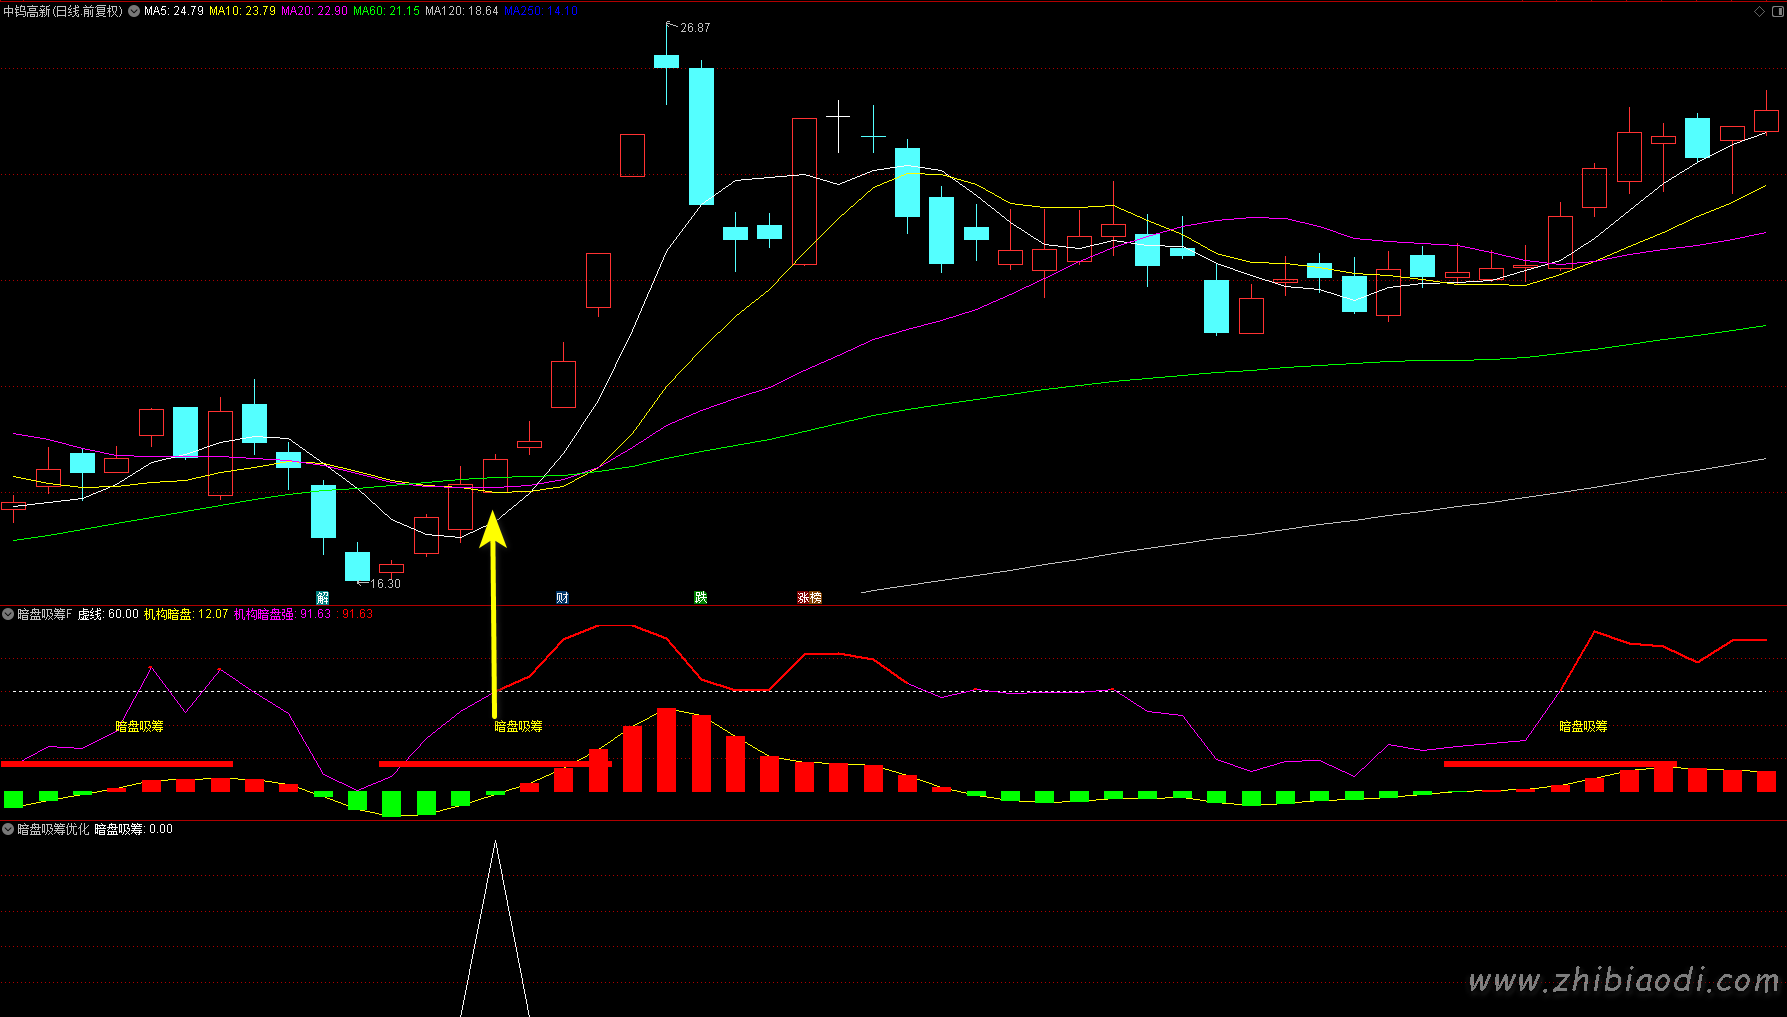Toggle the side panel icon at top right
This screenshot has height=1017, width=1787.
(1776, 11)
